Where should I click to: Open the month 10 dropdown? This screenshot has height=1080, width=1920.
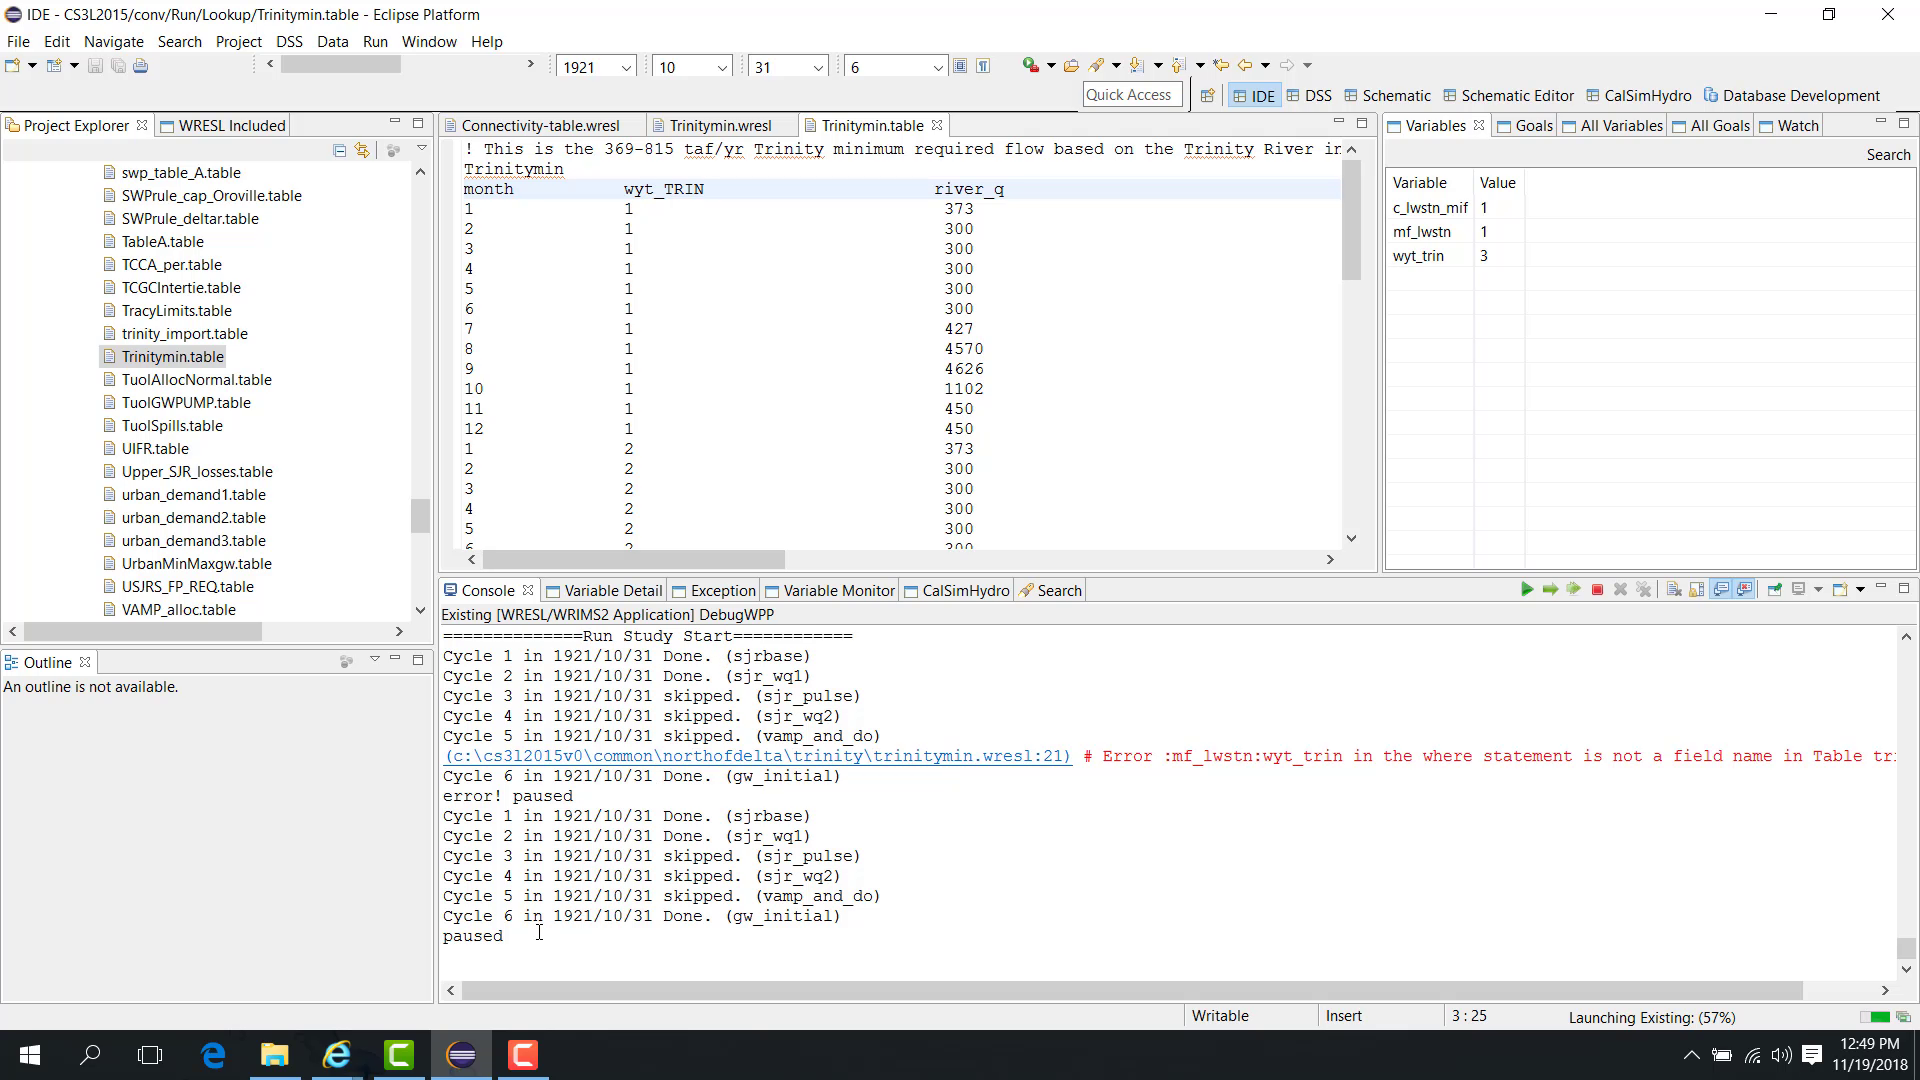(x=721, y=67)
